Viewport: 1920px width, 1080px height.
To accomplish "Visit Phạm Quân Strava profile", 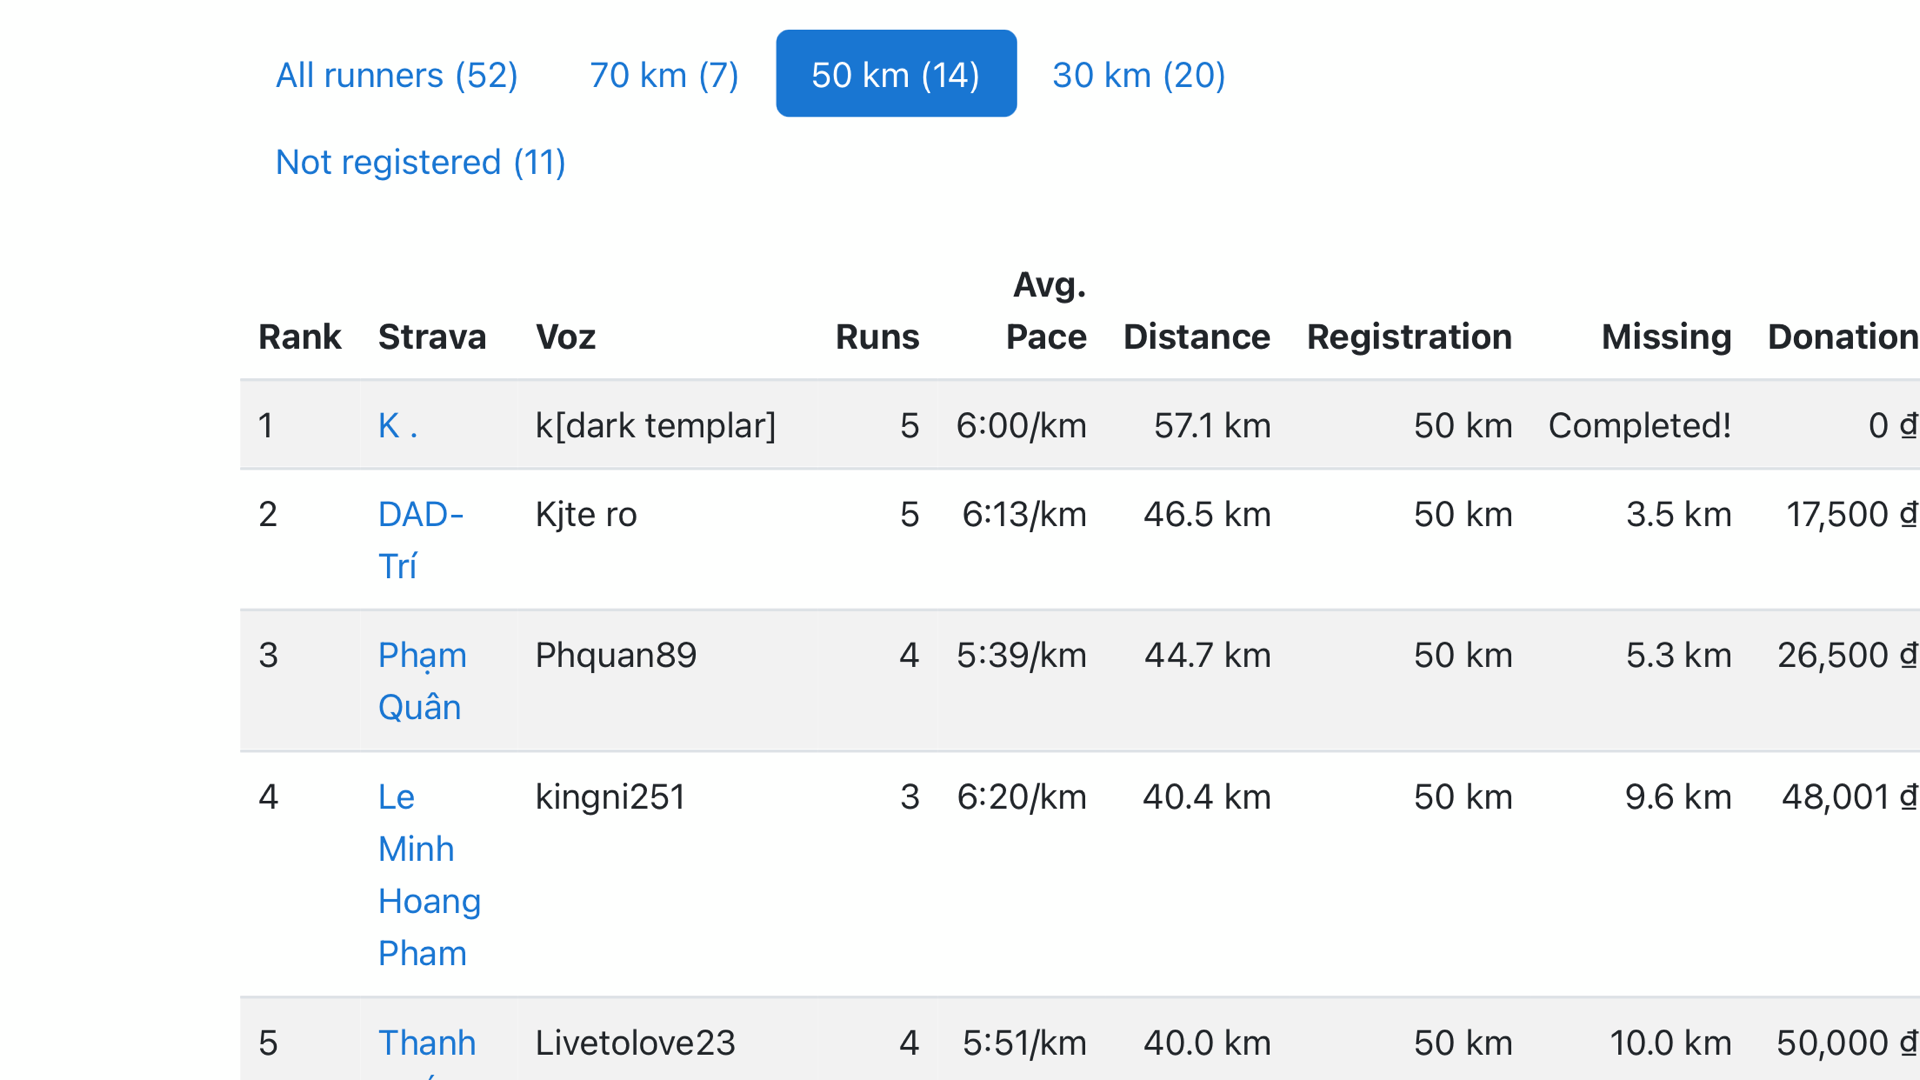I will (422, 681).
